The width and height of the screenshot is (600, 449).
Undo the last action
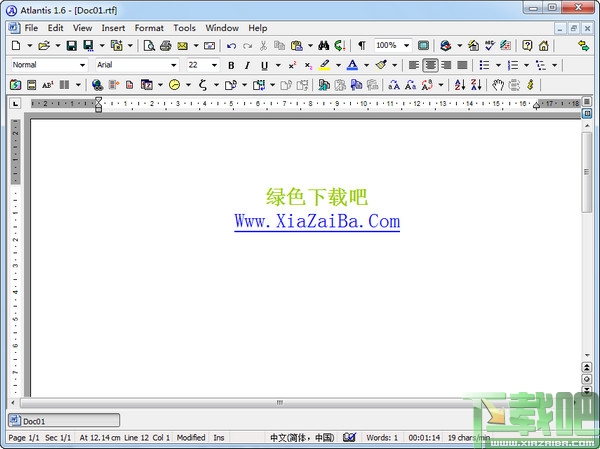(231, 46)
